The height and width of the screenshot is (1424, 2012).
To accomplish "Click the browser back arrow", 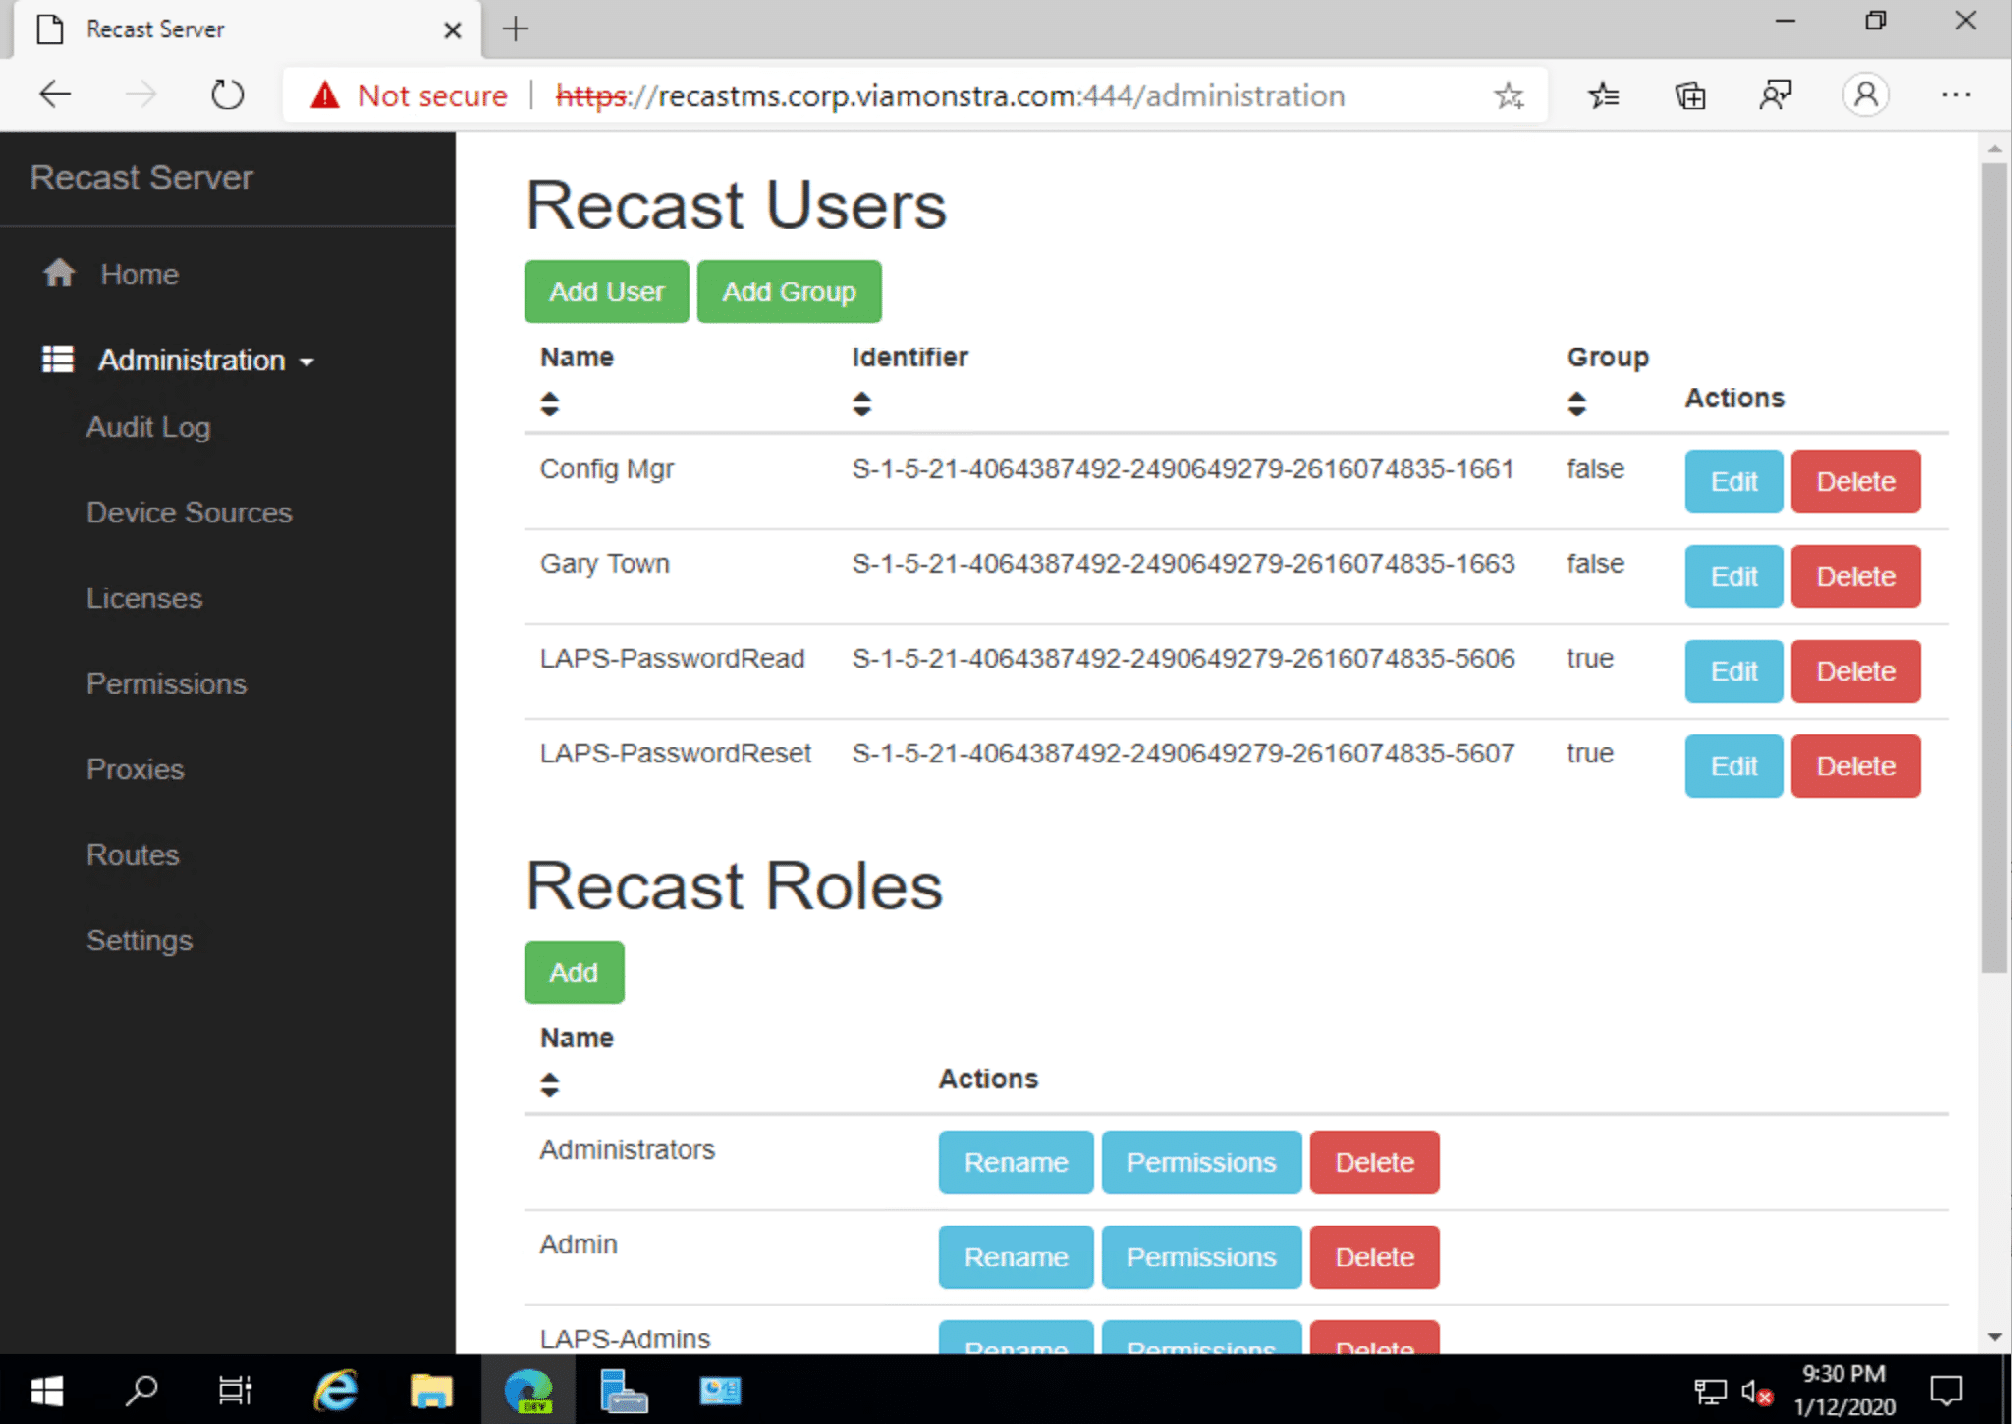I will click(55, 95).
